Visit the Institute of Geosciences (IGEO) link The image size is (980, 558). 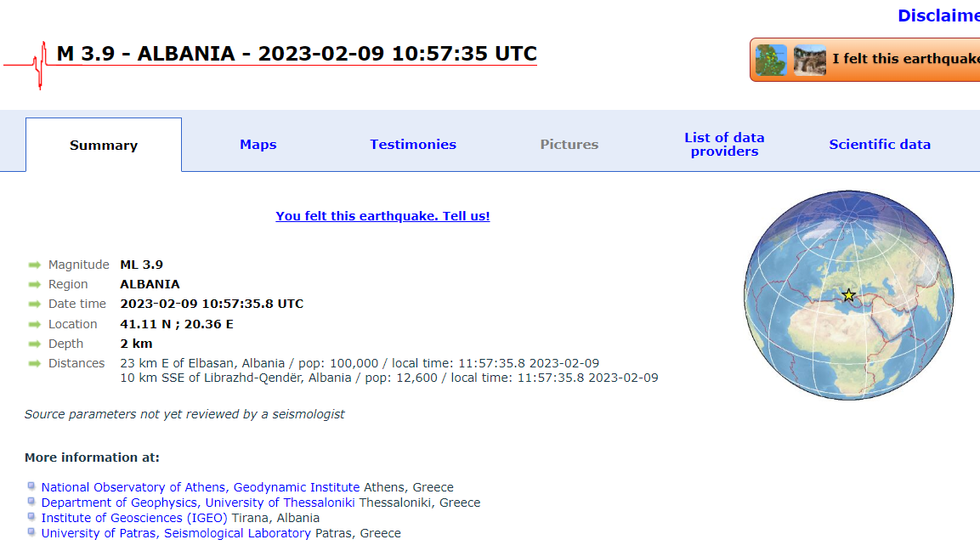(134, 518)
